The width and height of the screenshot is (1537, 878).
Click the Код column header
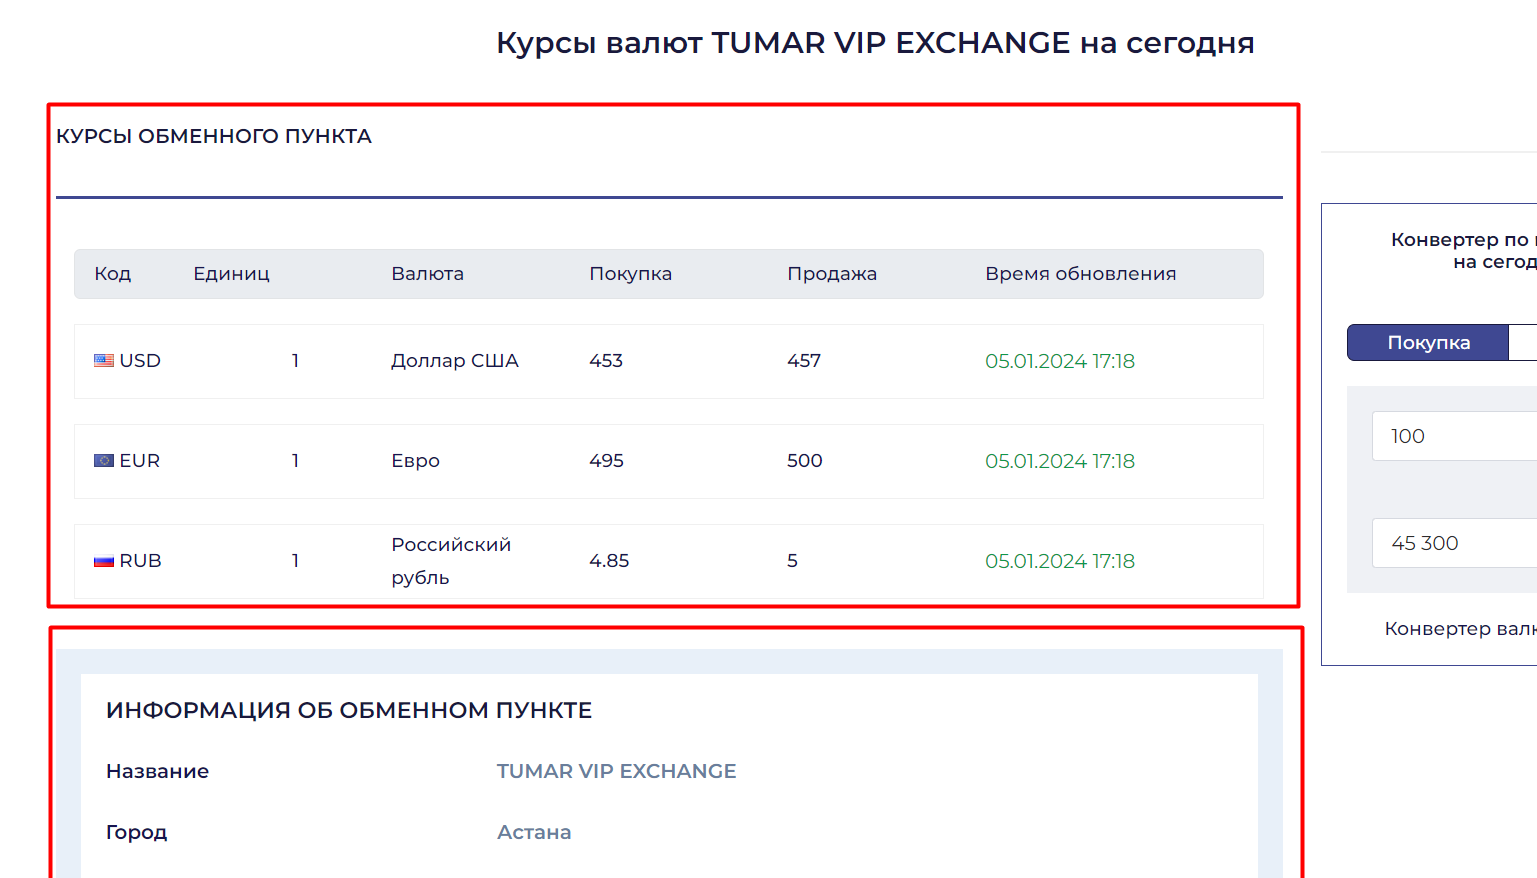coord(113,274)
